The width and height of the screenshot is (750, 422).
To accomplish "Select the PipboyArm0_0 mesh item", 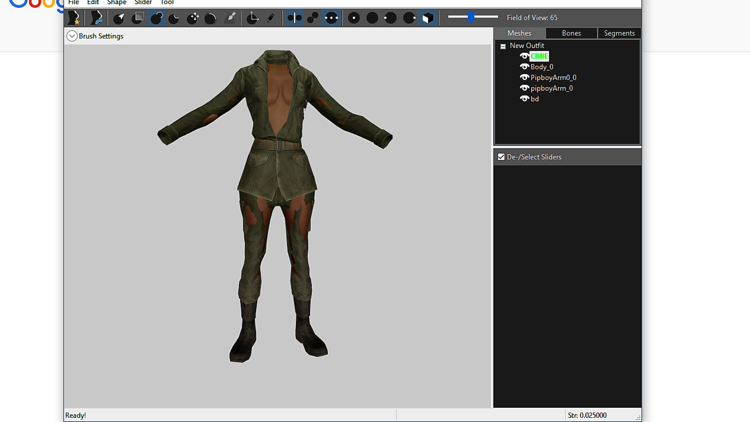I will 553,78.
